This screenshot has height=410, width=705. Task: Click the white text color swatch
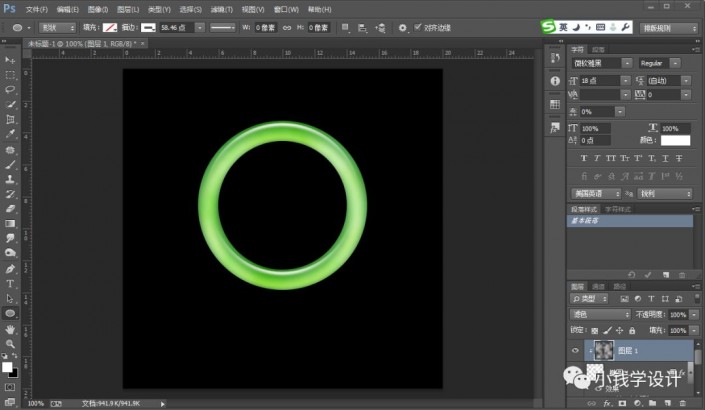coord(675,140)
